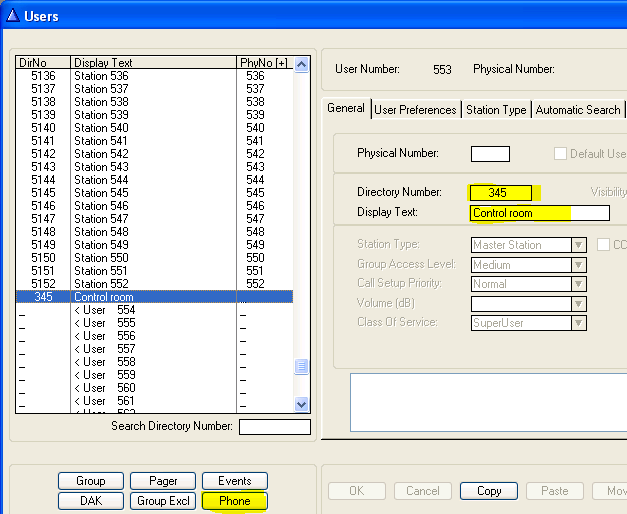Open the Station Type tab

click(496, 110)
